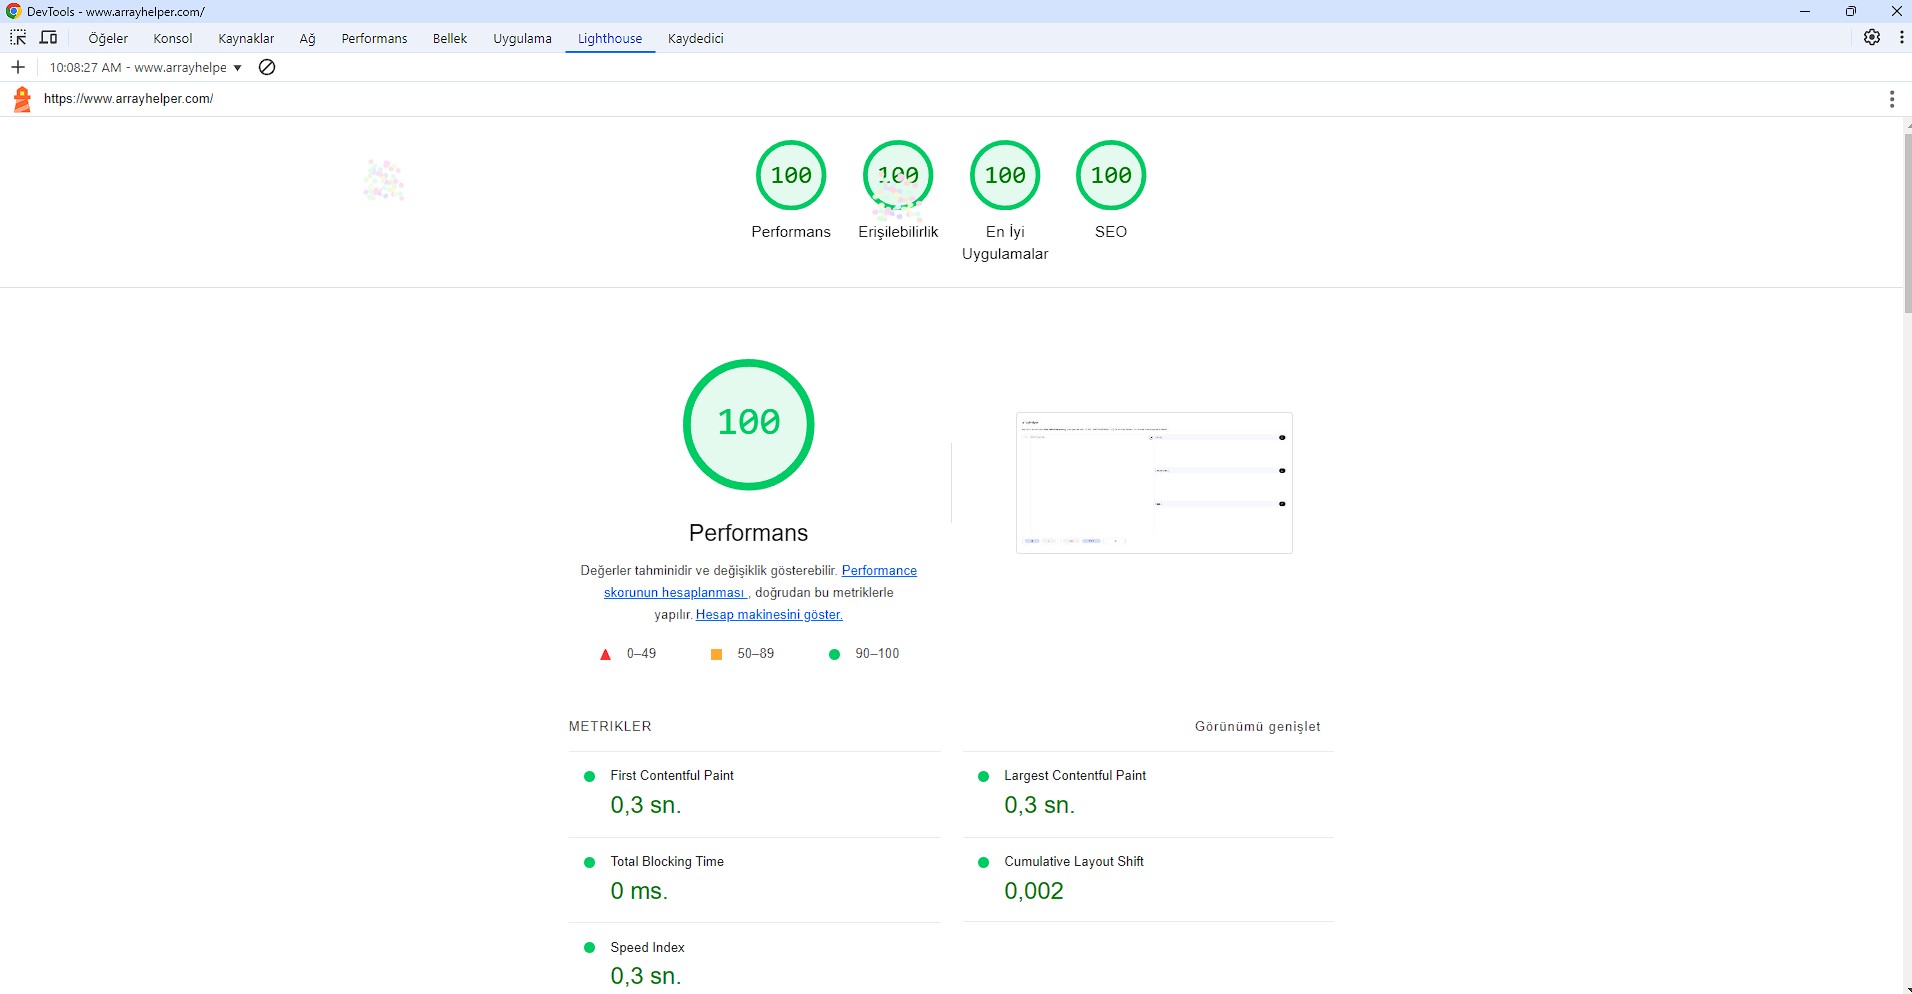This screenshot has width=1912, height=994.
Task: Click the Hesap makinesini göster link
Action: point(769,615)
